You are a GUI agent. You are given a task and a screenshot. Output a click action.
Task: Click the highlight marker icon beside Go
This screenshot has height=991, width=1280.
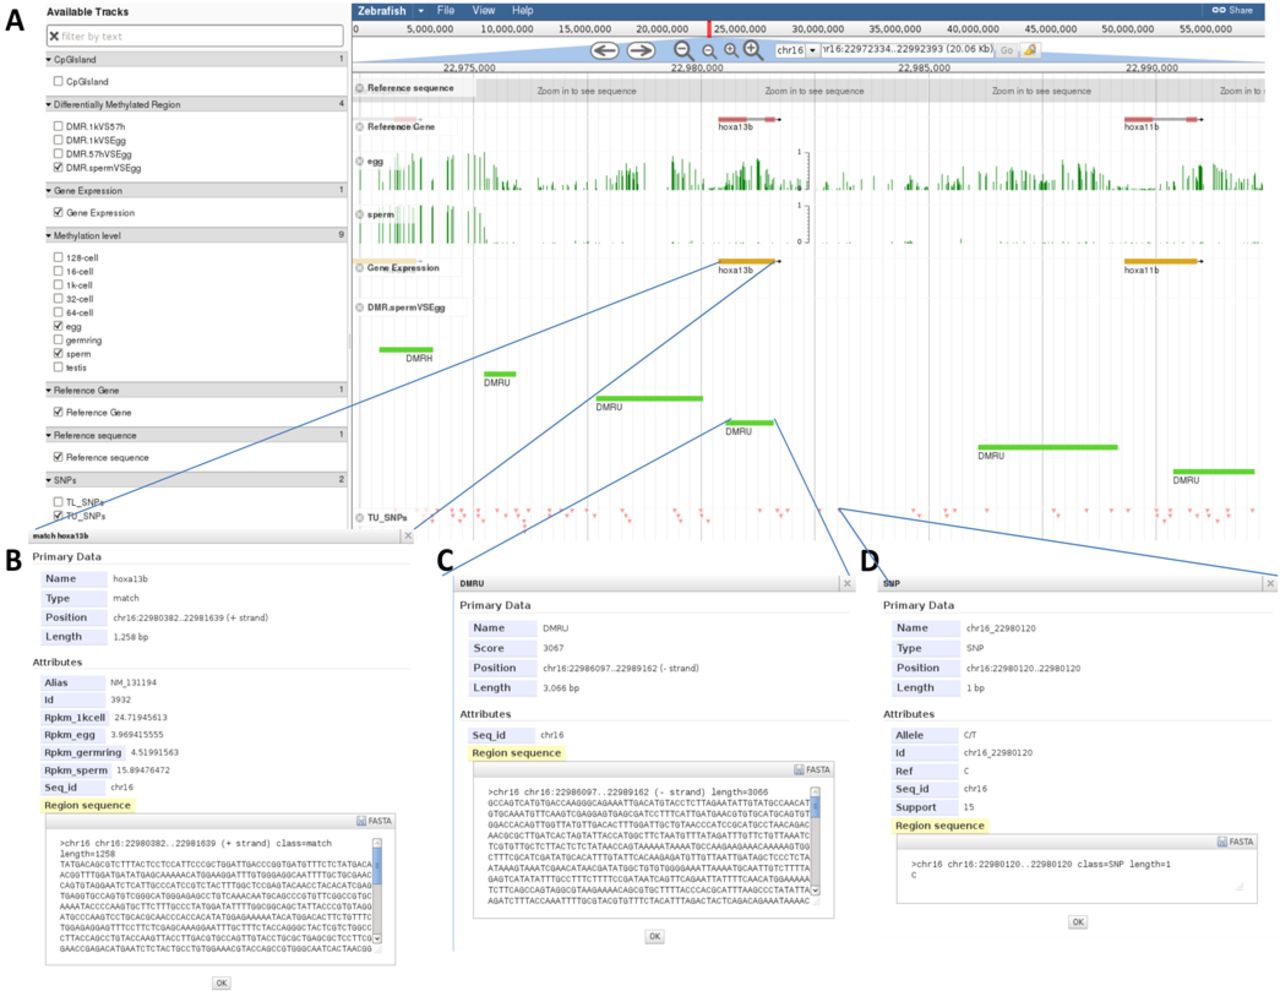pyautogui.click(x=1029, y=50)
